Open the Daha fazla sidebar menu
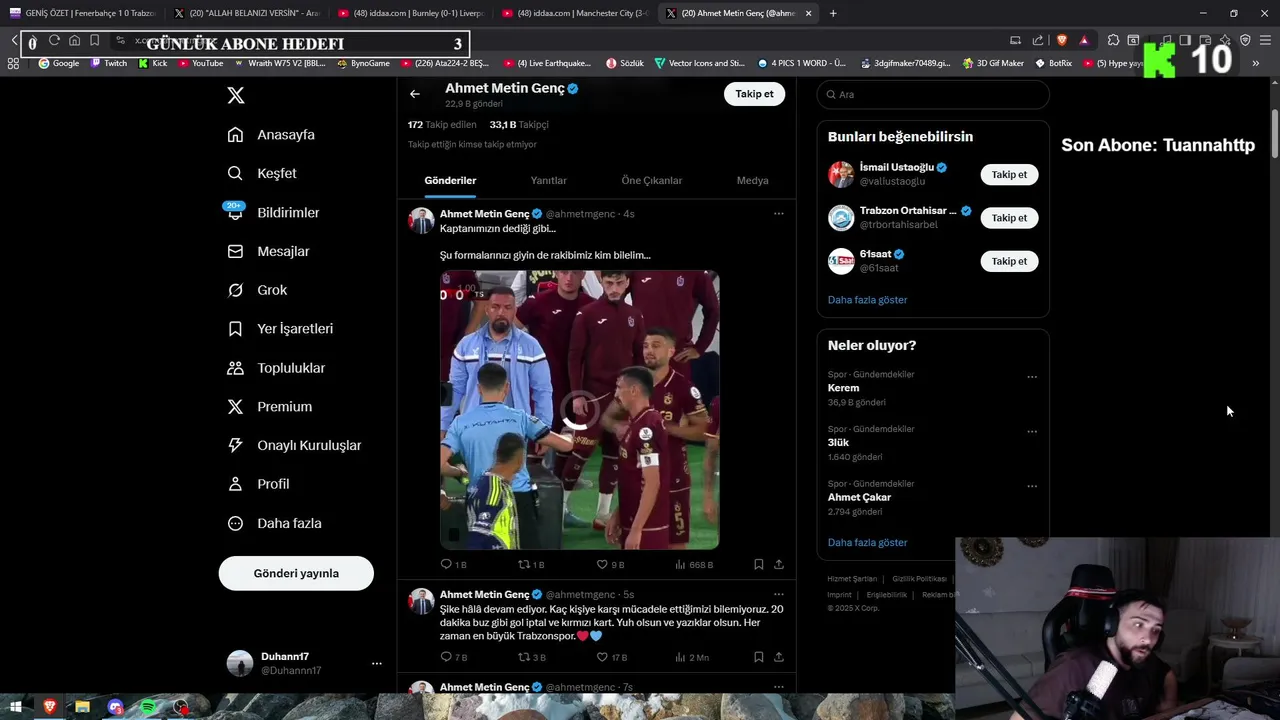This screenshot has height=720, width=1280. pos(274,523)
